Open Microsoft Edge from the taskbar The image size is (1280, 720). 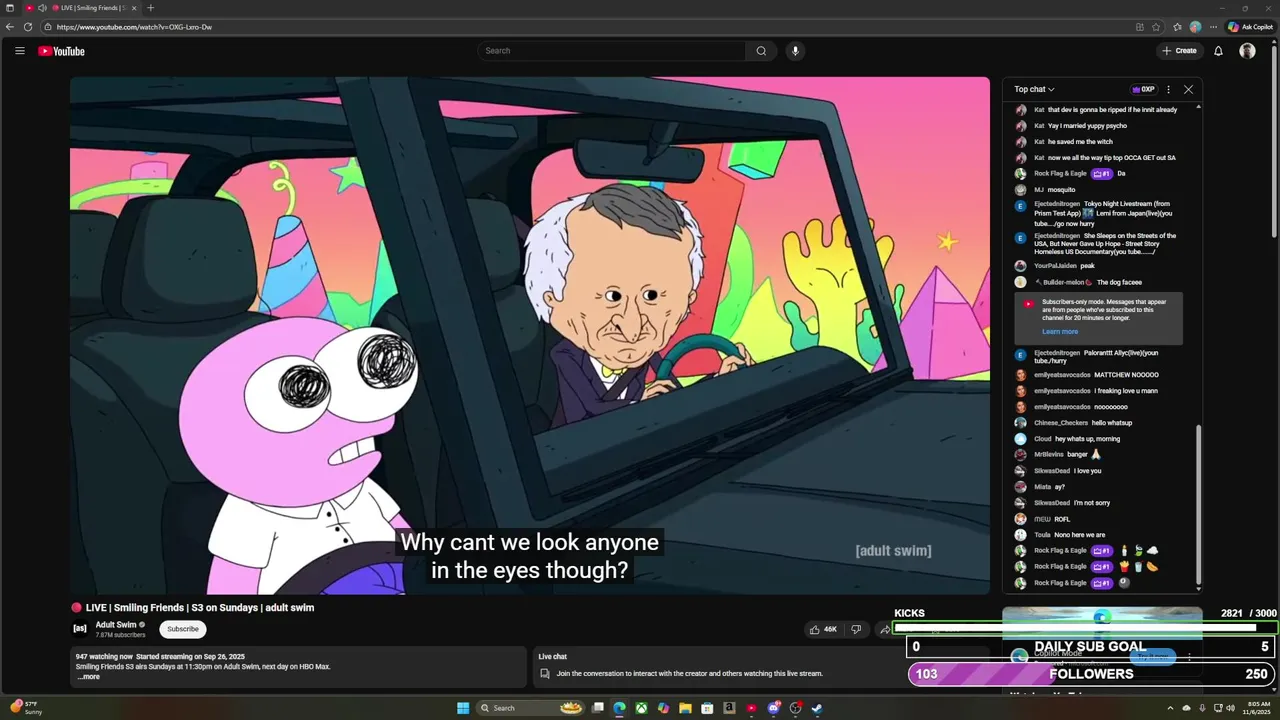pos(619,708)
